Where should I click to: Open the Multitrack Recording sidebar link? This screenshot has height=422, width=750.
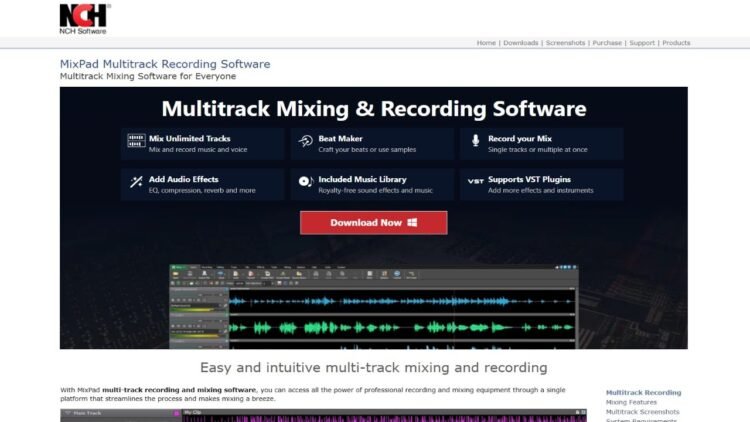click(643, 392)
